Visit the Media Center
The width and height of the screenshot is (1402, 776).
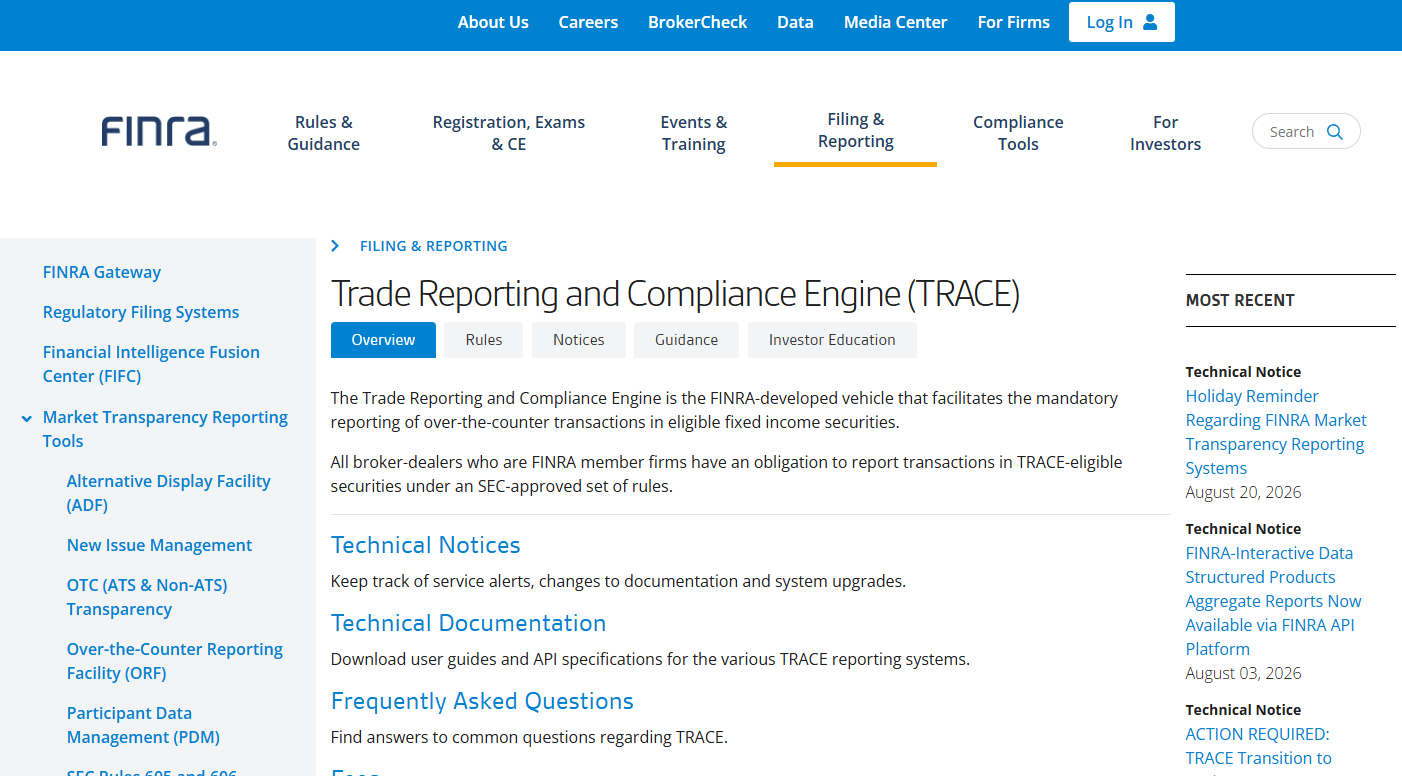pos(895,22)
